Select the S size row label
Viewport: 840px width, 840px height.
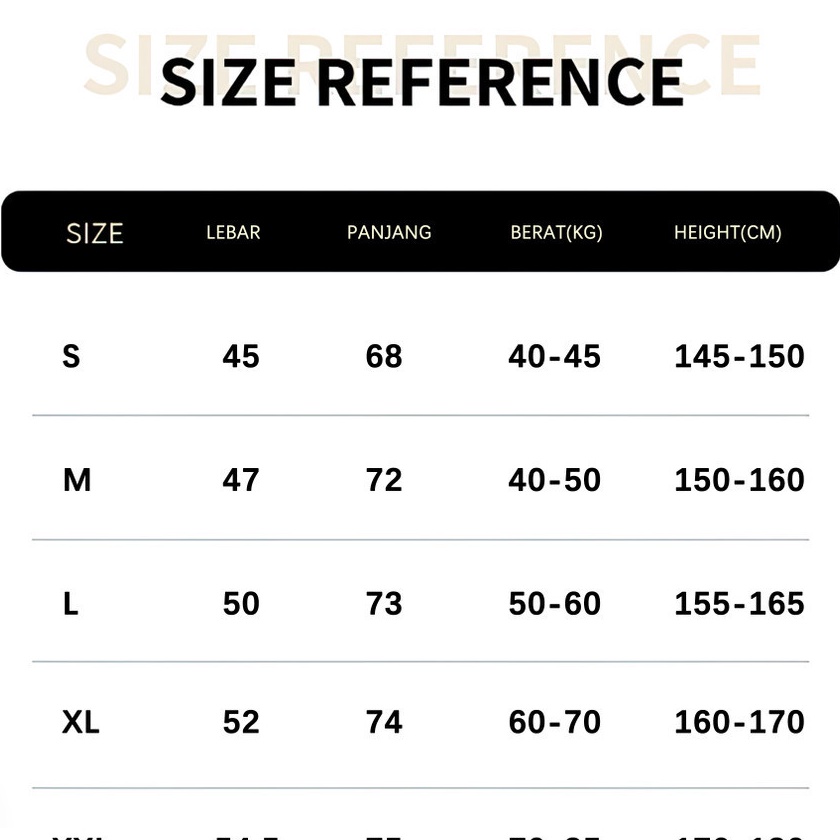coord(71,356)
